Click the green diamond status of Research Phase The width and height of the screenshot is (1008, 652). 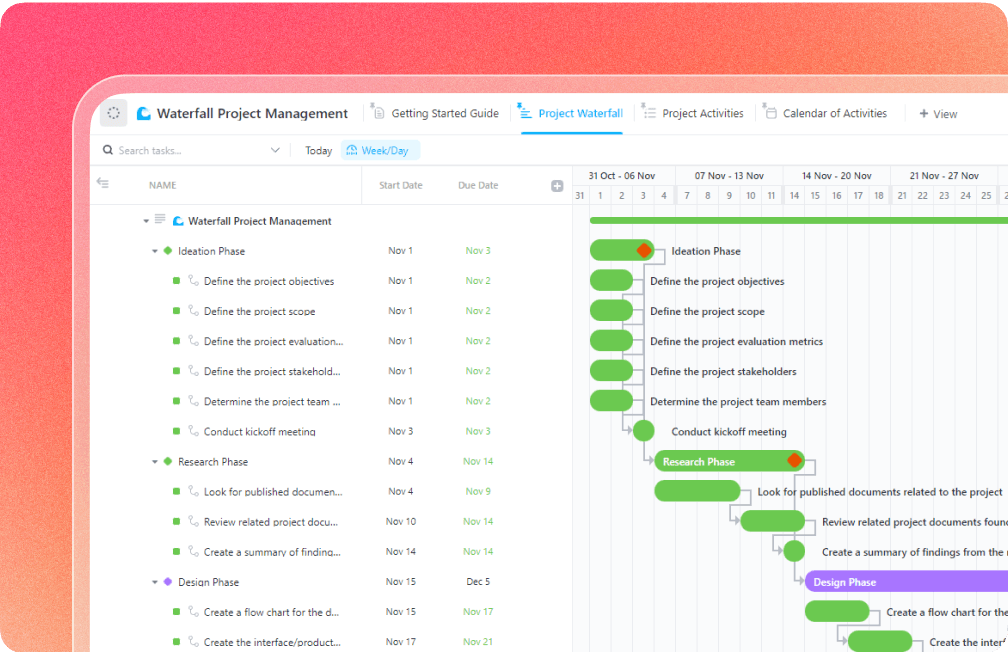coord(168,461)
